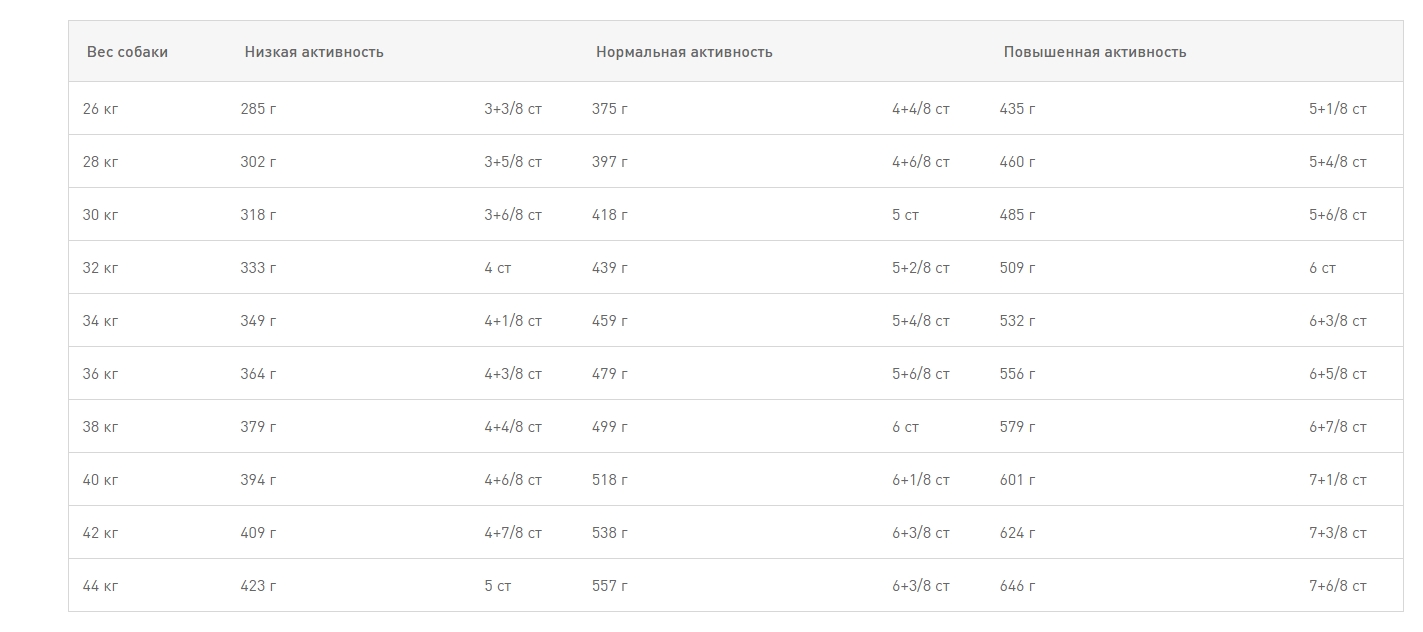1423x632 pixels.
Task: Select the '44 кг' weight cell
Action: coord(100,586)
